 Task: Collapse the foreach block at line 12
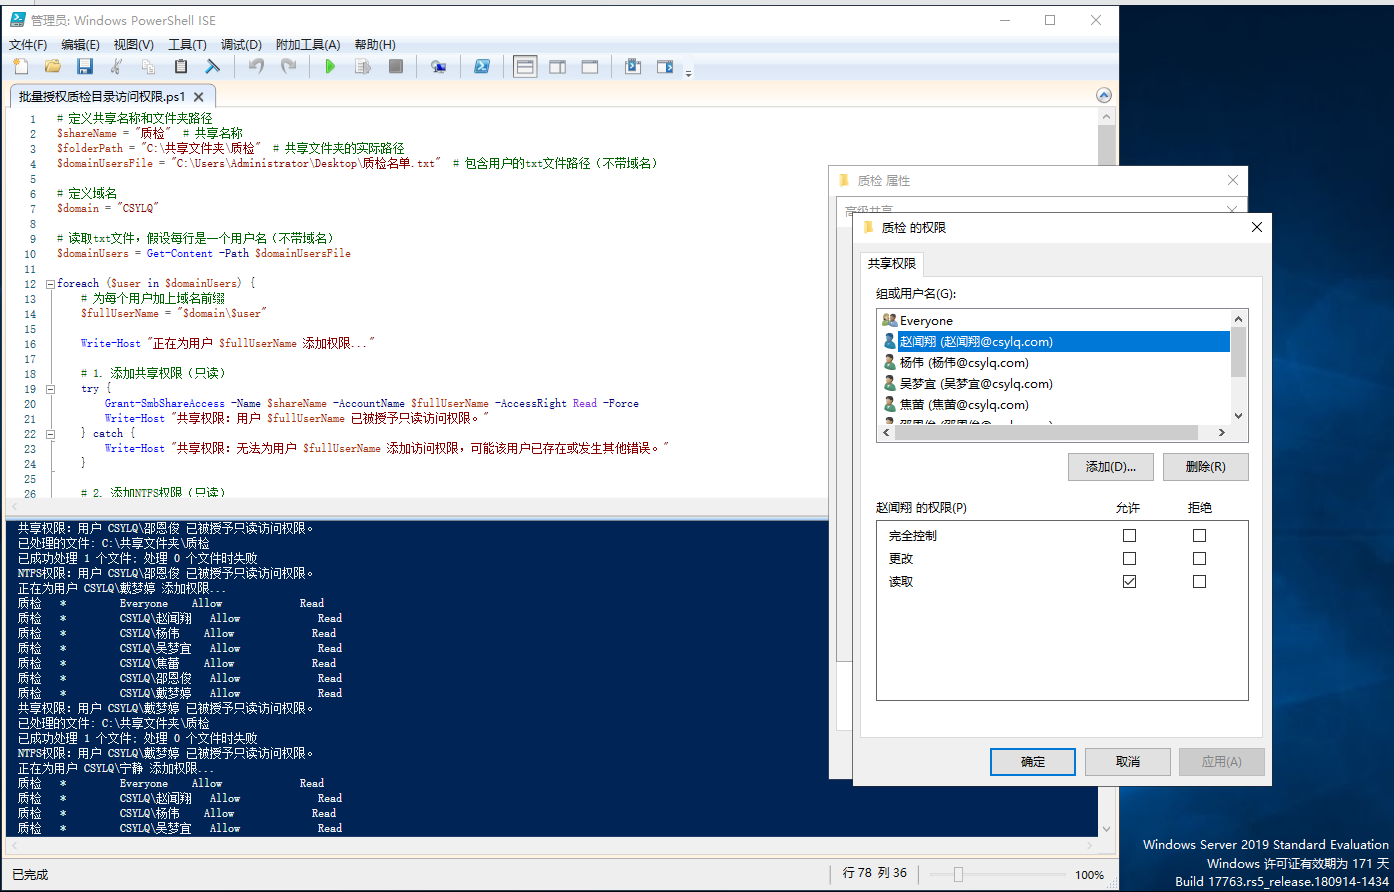50,284
